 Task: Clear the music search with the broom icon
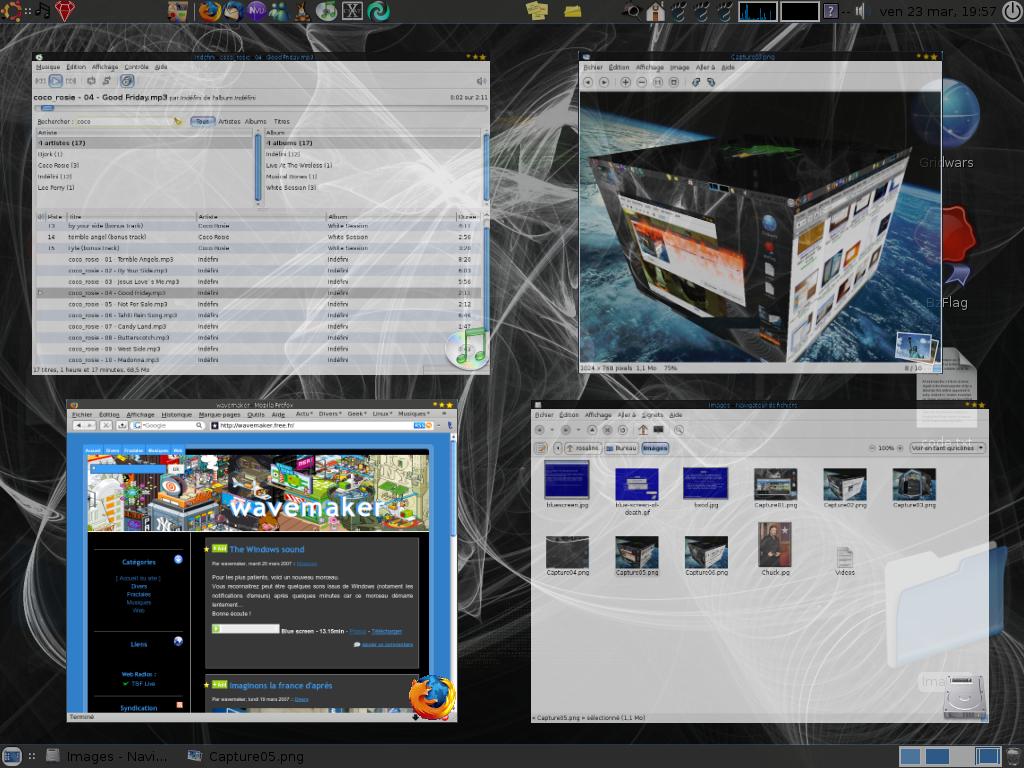(x=178, y=121)
